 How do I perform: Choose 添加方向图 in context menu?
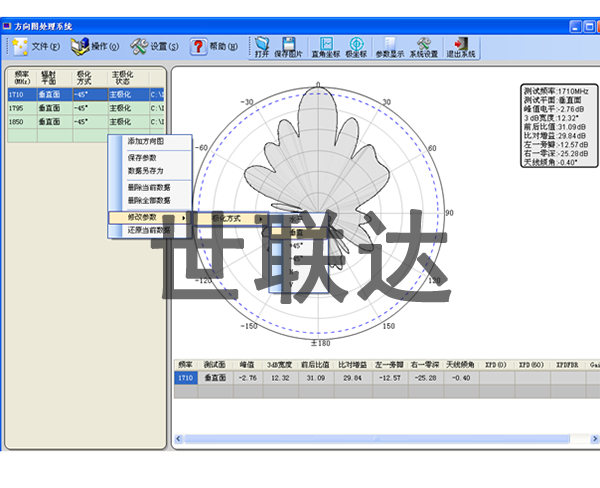[x=145, y=141]
